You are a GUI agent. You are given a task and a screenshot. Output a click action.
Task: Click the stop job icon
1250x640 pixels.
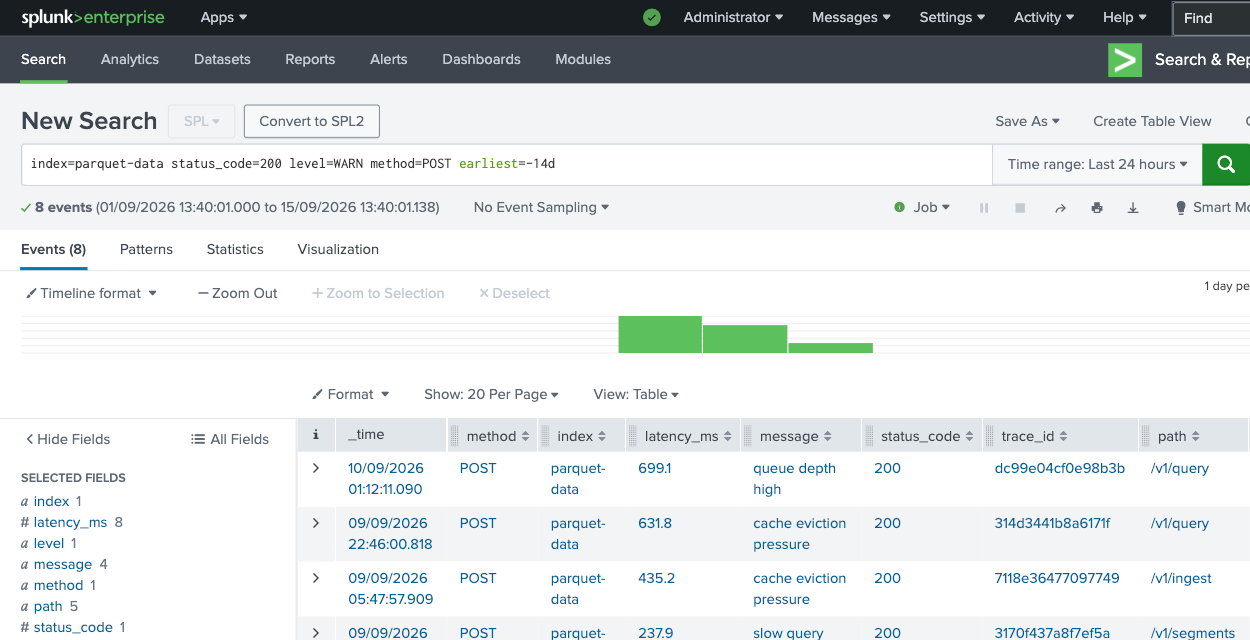(1021, 208)
